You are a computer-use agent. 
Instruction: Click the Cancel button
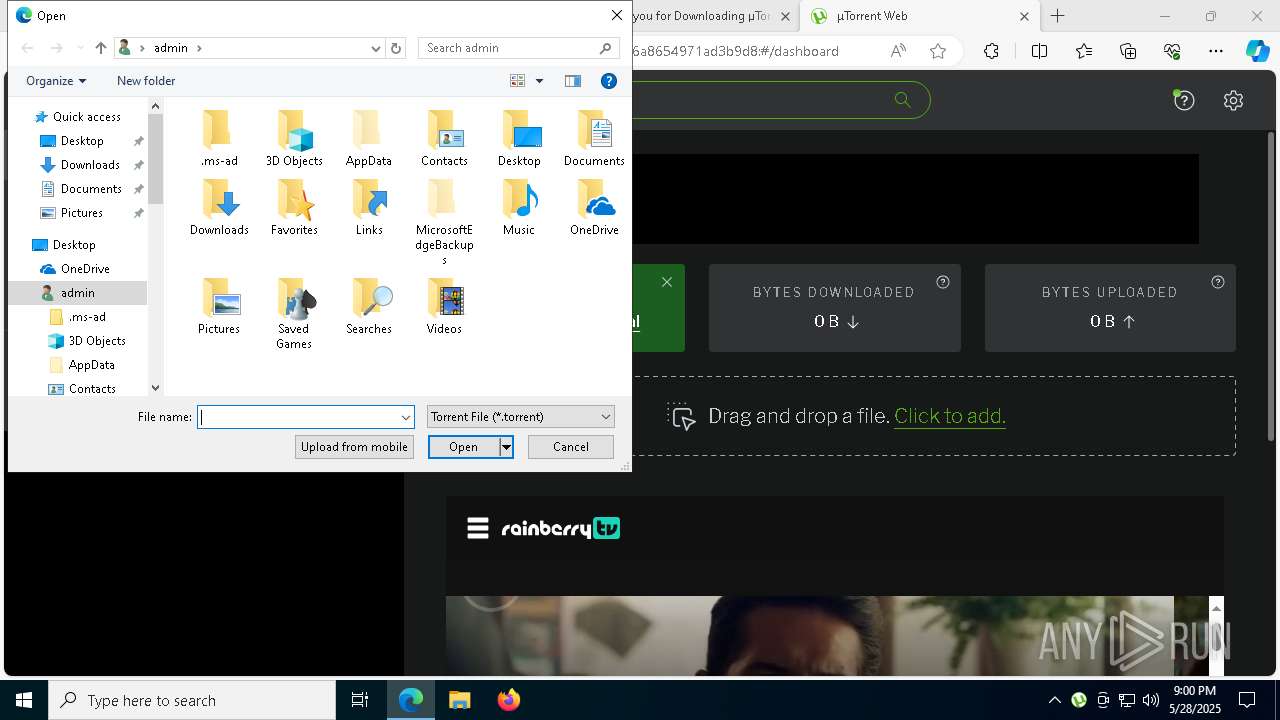click(571, 447)
